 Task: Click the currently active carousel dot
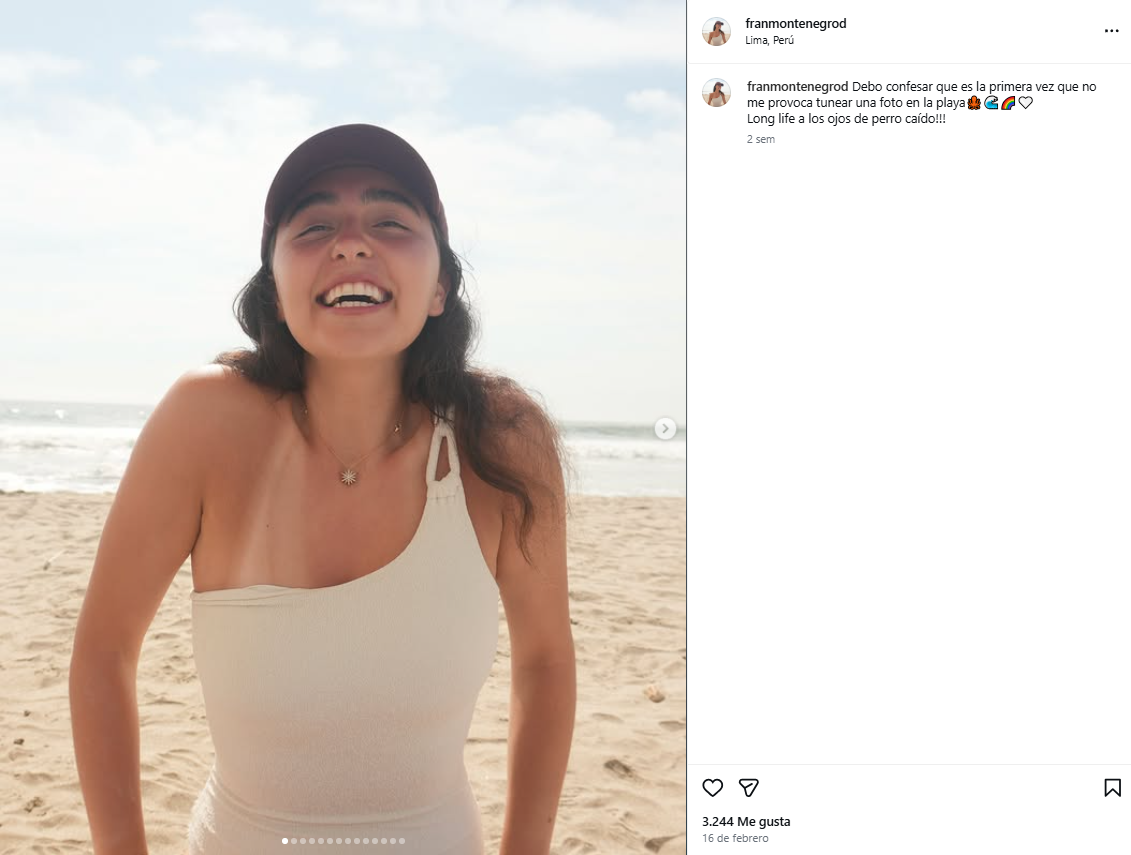pyautogui.click(x=285, y=840)
